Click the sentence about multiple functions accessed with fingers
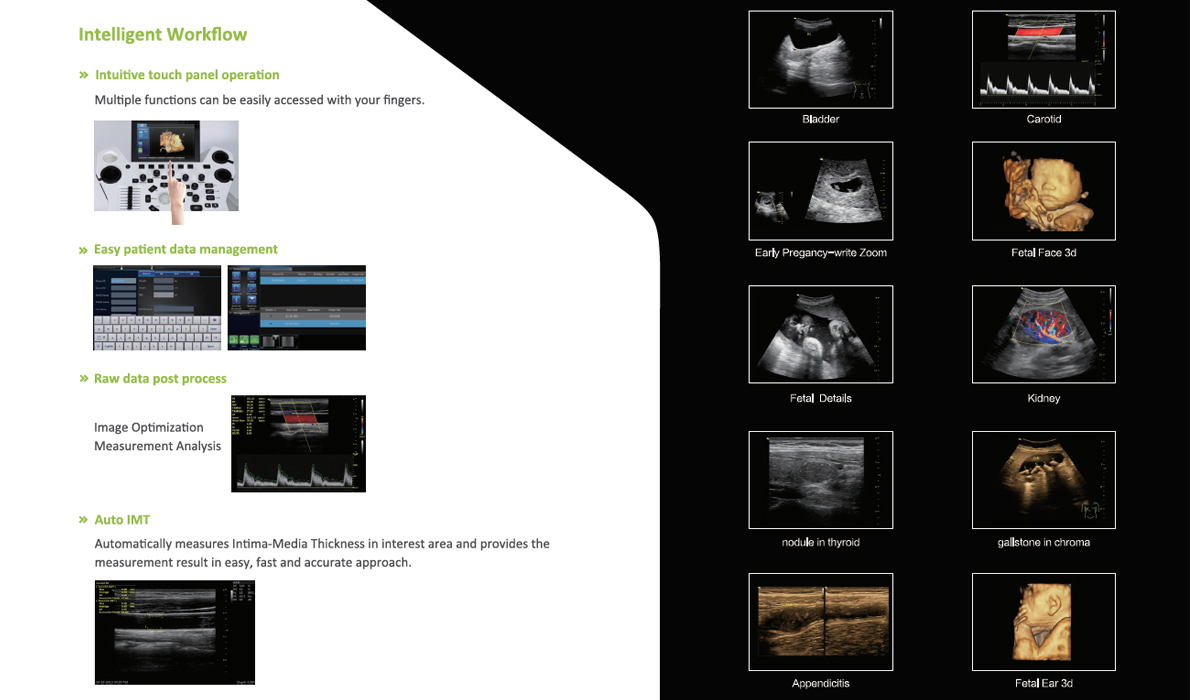The width and height of the screenshot is (1190, 700). coord(260,99)
